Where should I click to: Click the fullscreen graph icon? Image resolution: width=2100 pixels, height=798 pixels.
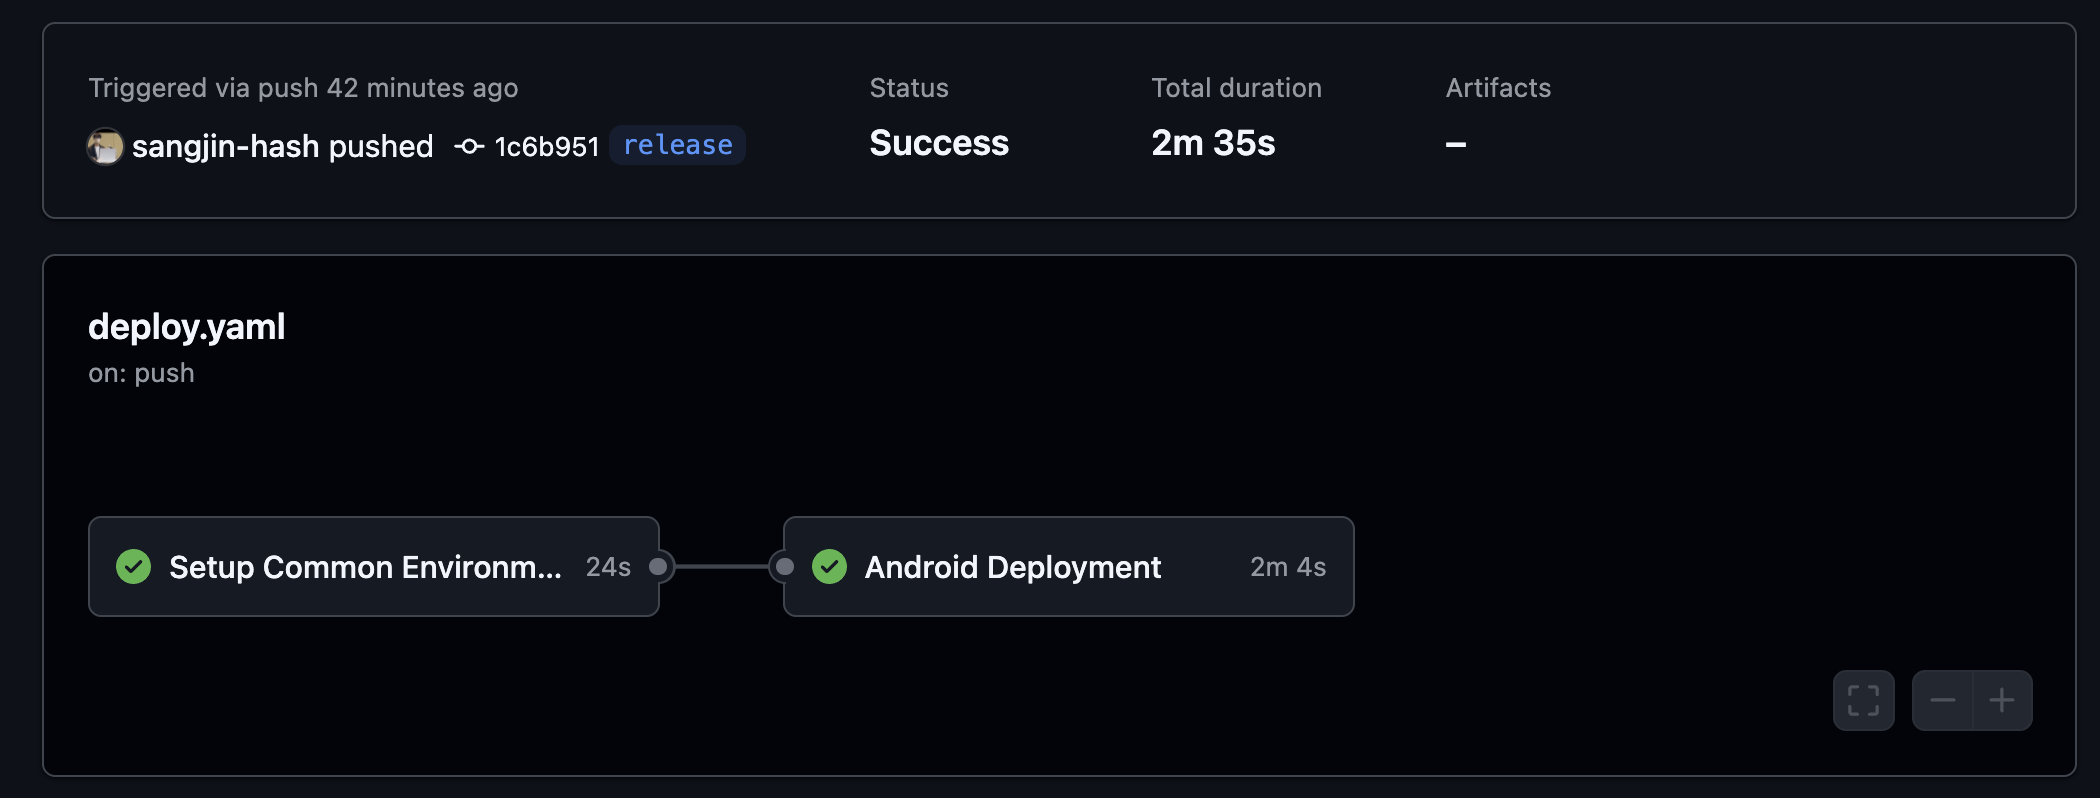pos(1863,700)
